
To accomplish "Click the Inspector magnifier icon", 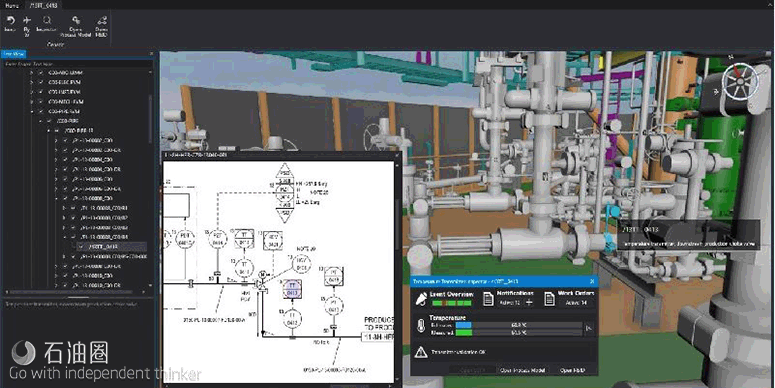I will [x=47, y=20].
